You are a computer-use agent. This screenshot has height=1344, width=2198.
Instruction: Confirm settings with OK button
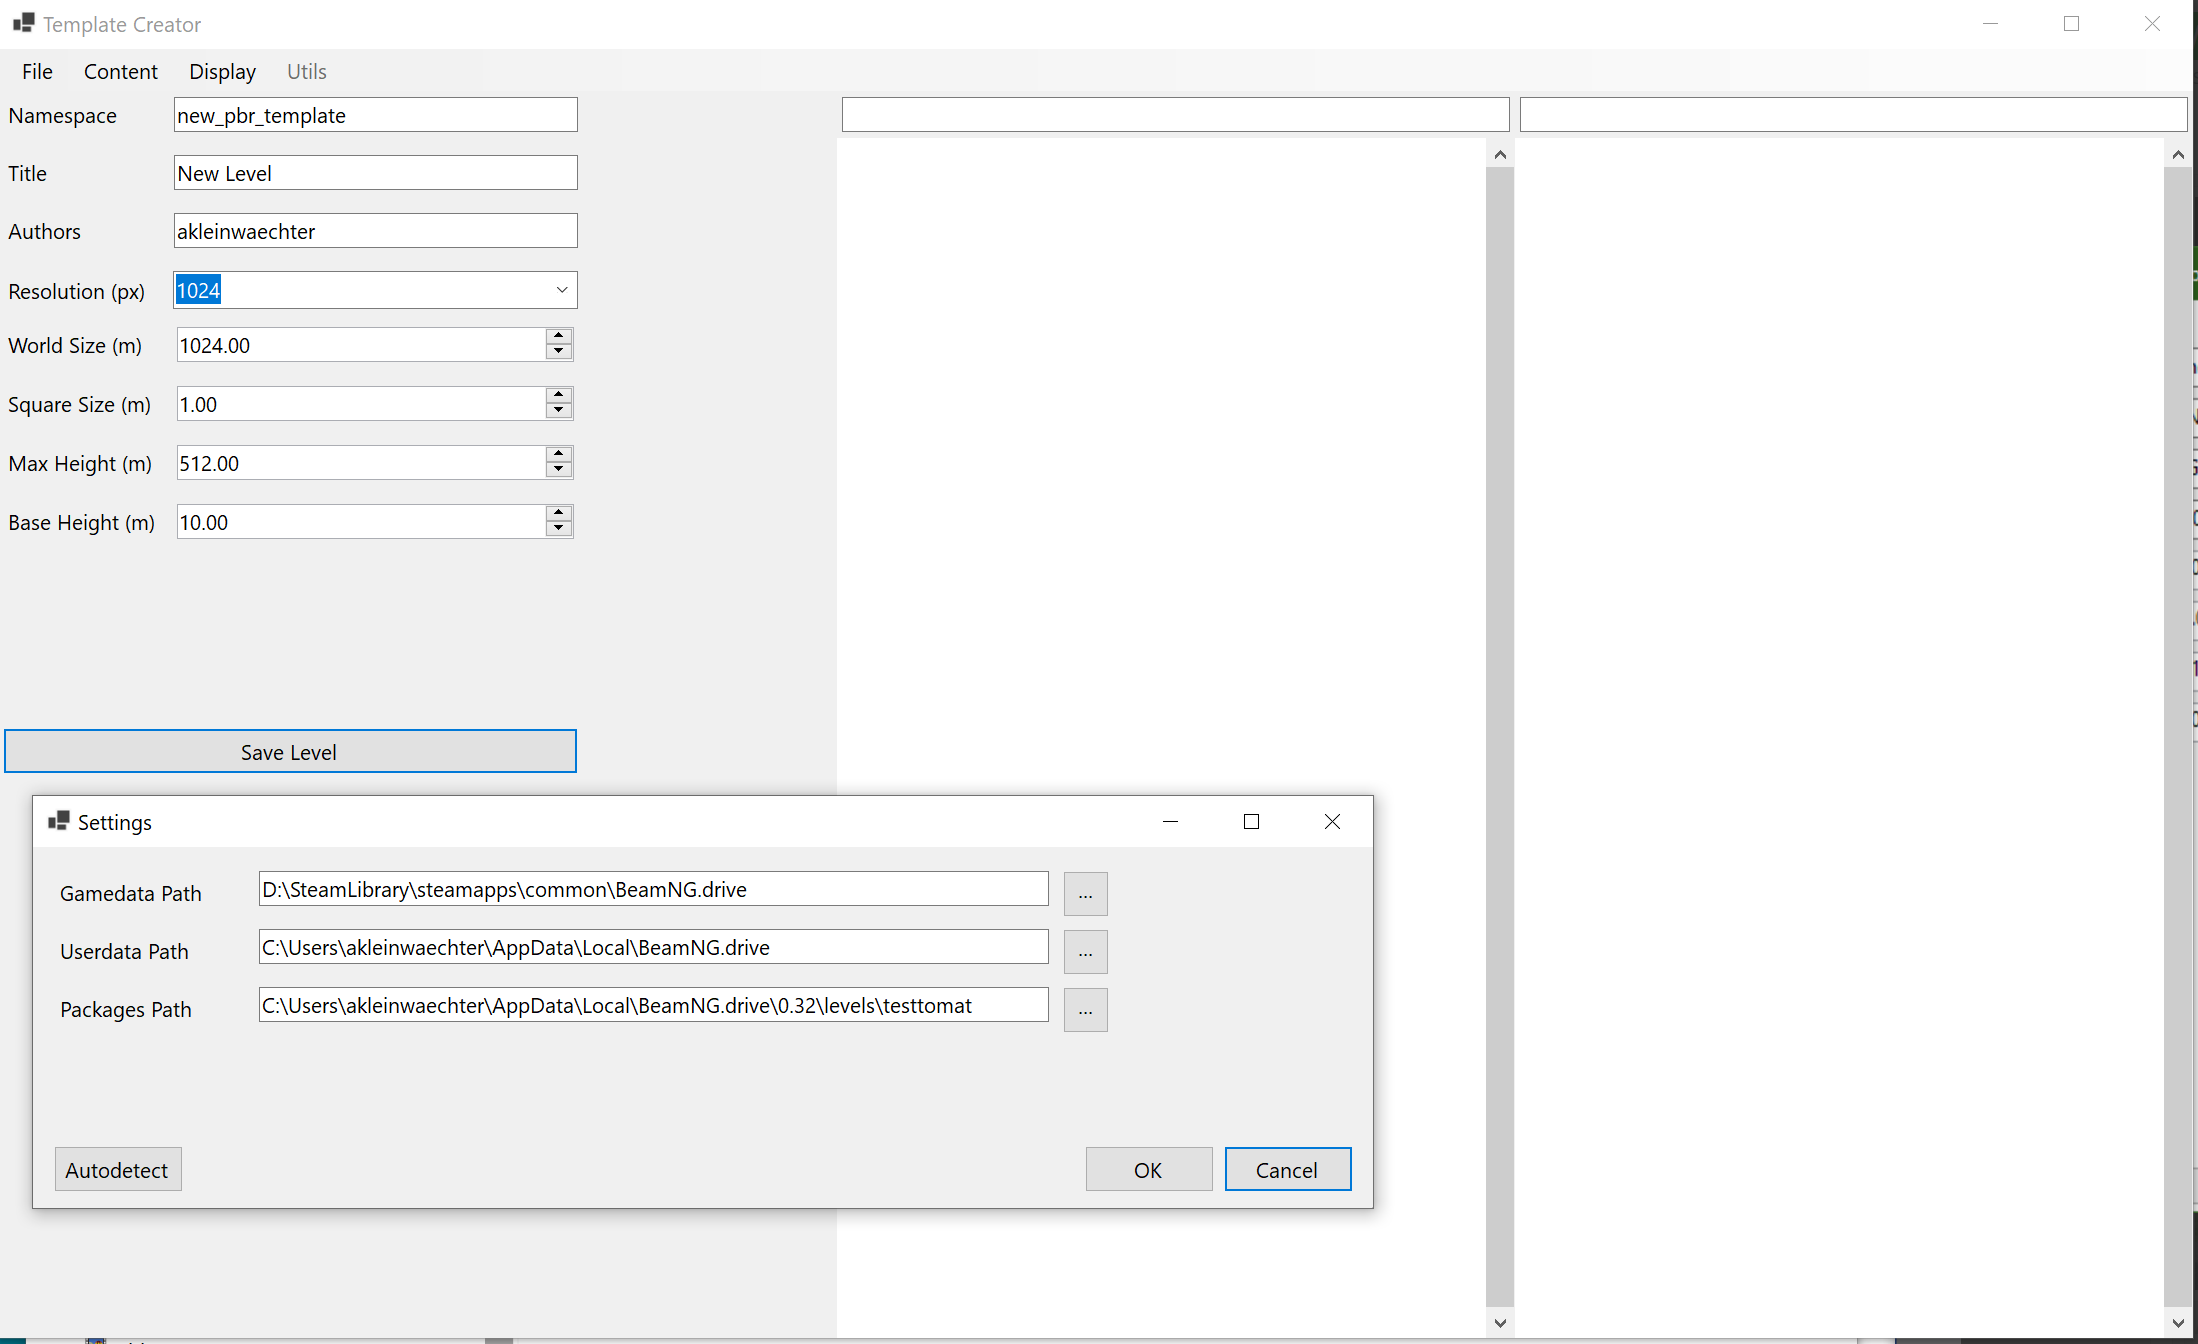coord(1148,1169)
